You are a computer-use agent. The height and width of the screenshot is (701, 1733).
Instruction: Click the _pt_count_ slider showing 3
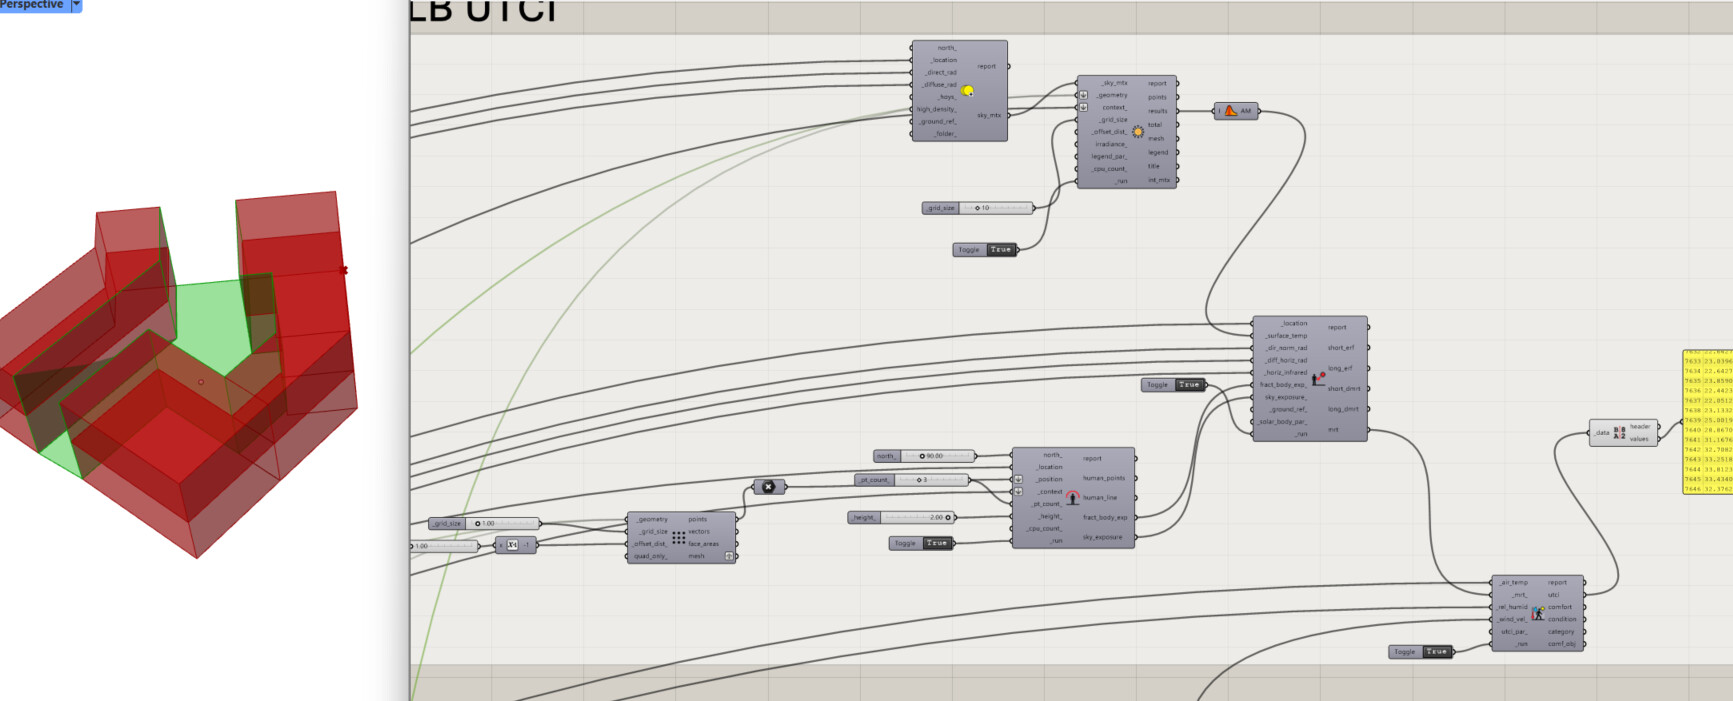[x=930, y=480]
